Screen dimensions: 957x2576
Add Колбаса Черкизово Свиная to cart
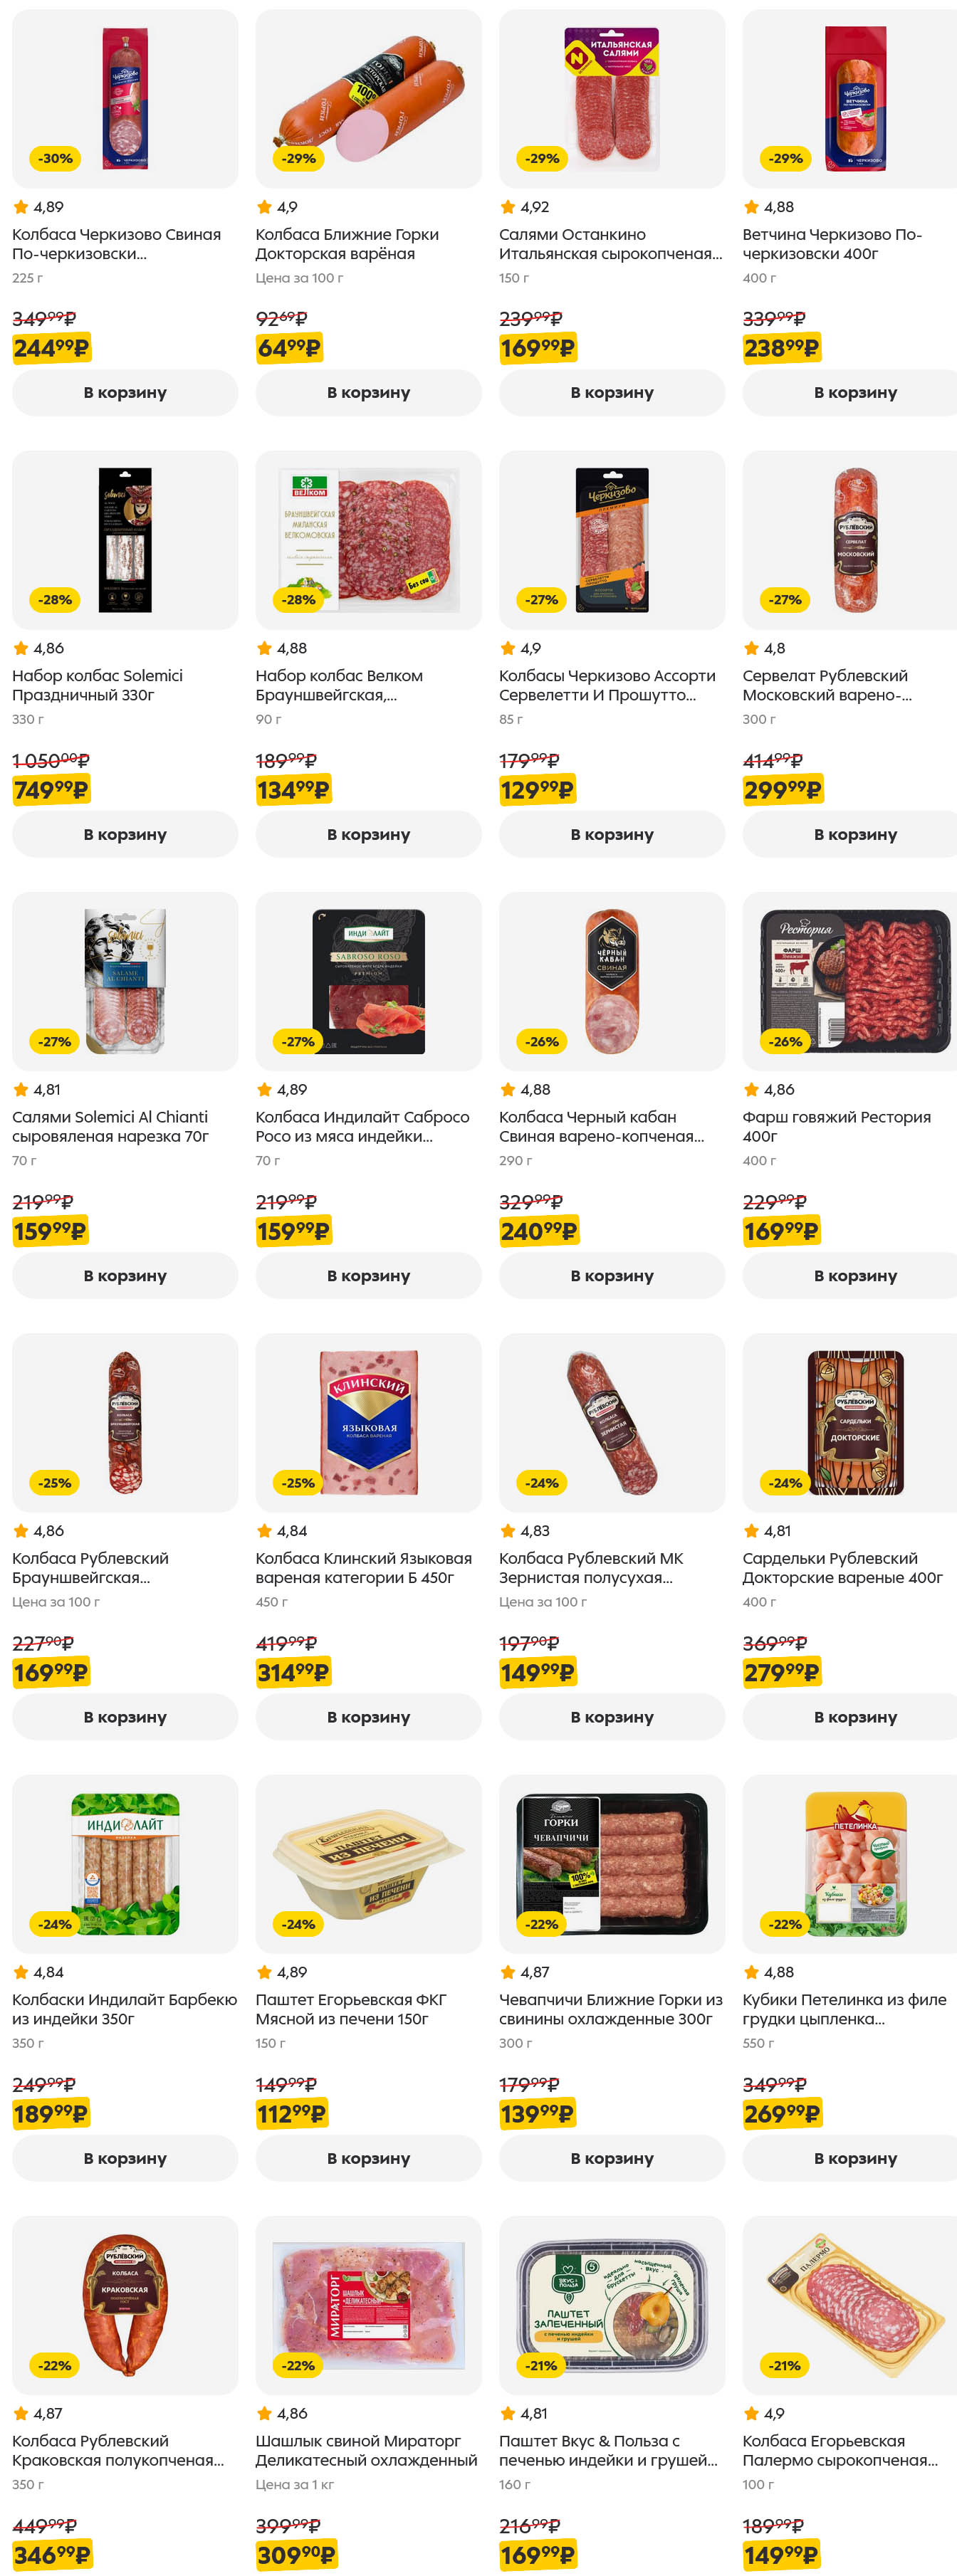125,393
